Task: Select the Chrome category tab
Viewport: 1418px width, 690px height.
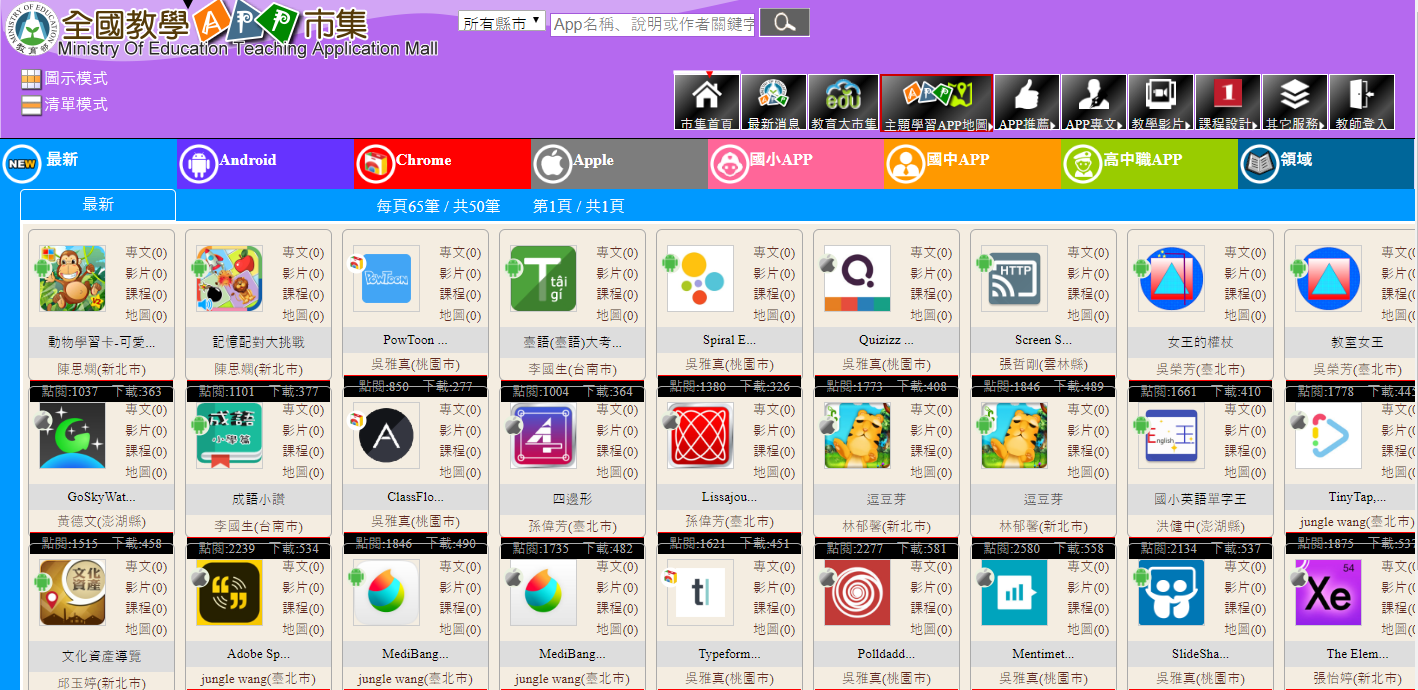Action: (x=442, y=164)
